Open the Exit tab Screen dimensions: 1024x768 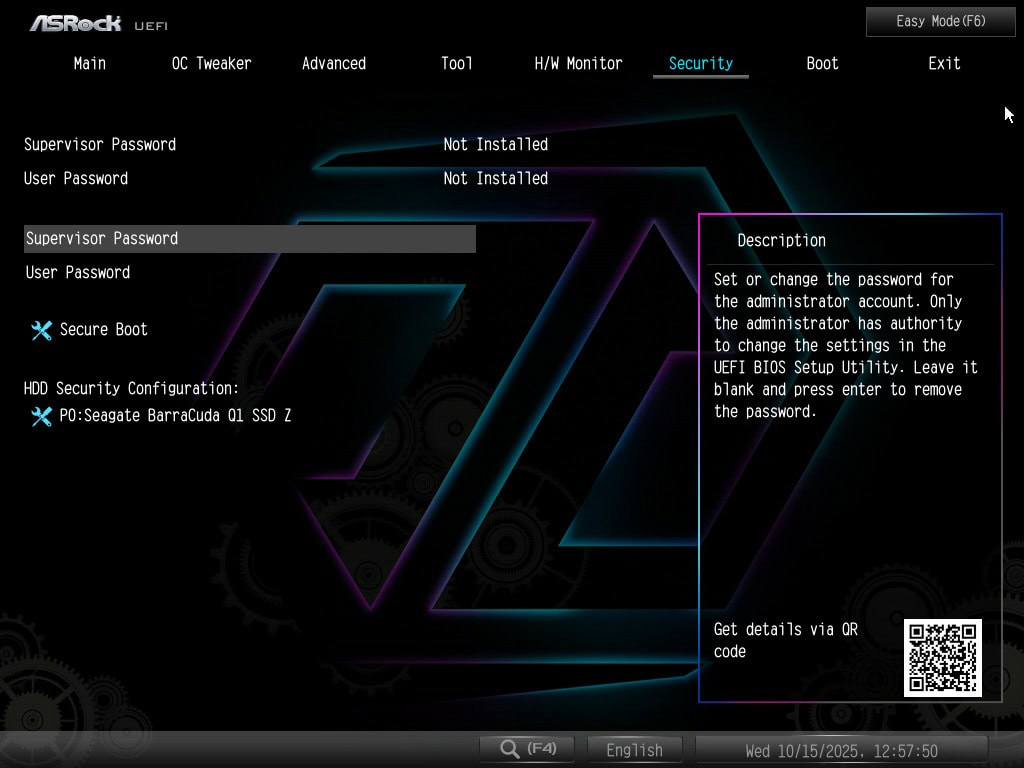[x=944, y=63]
